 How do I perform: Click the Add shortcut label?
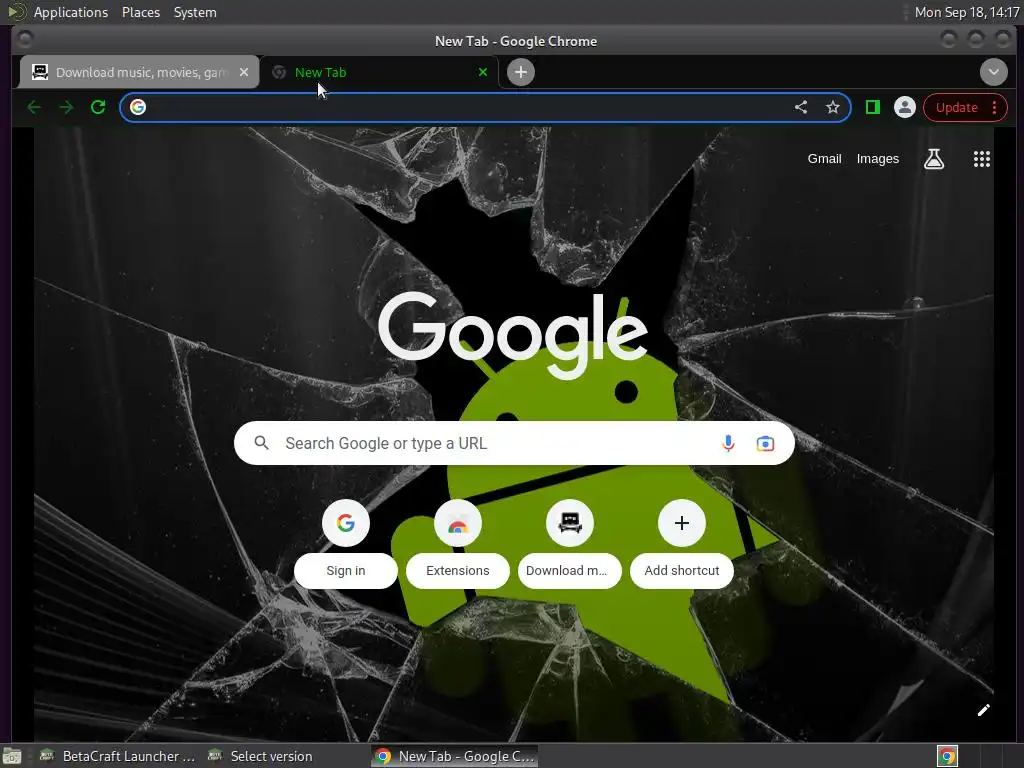[682, 571]
